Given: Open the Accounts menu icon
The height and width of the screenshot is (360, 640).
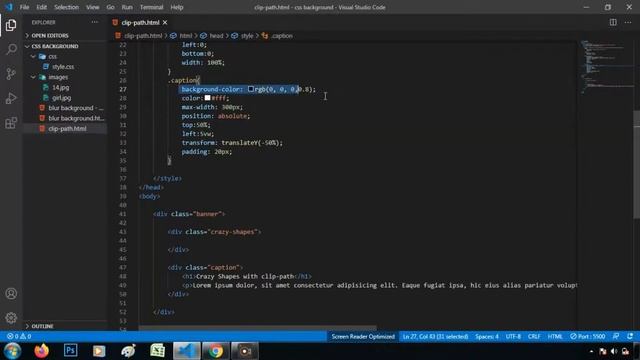Looking at the screenshot, I should point(11,293).
